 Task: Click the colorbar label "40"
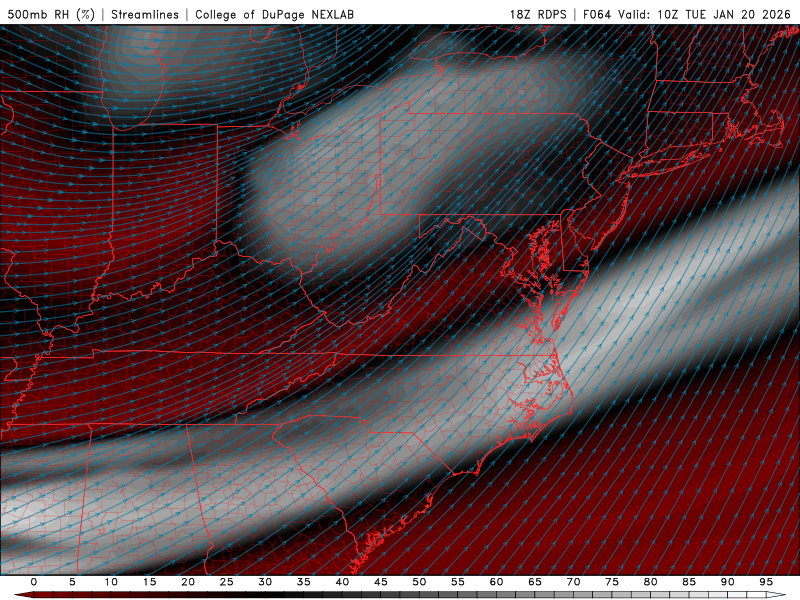click(x=342, y=582)
